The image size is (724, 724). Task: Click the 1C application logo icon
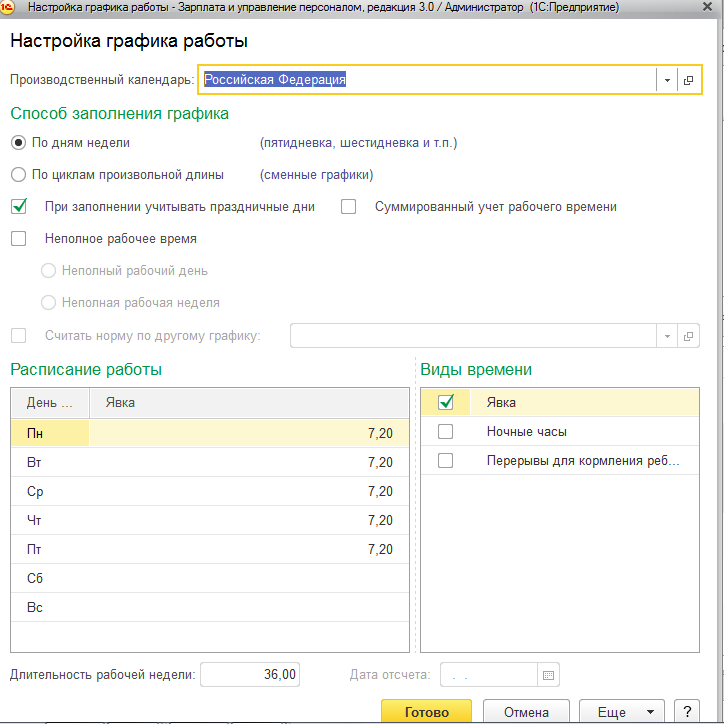pyautogui.click(x=7, y=7)
